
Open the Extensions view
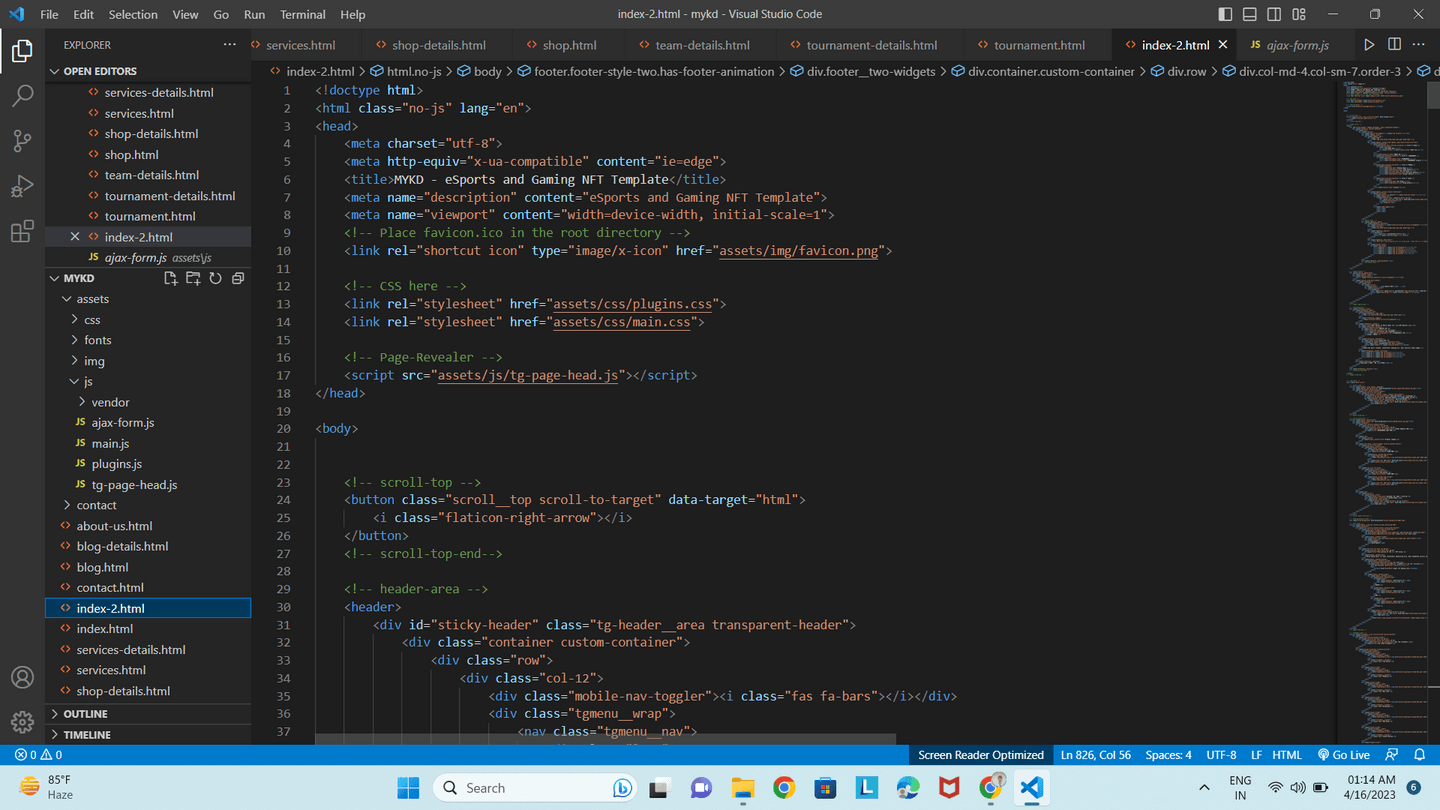tap(22, 232)
